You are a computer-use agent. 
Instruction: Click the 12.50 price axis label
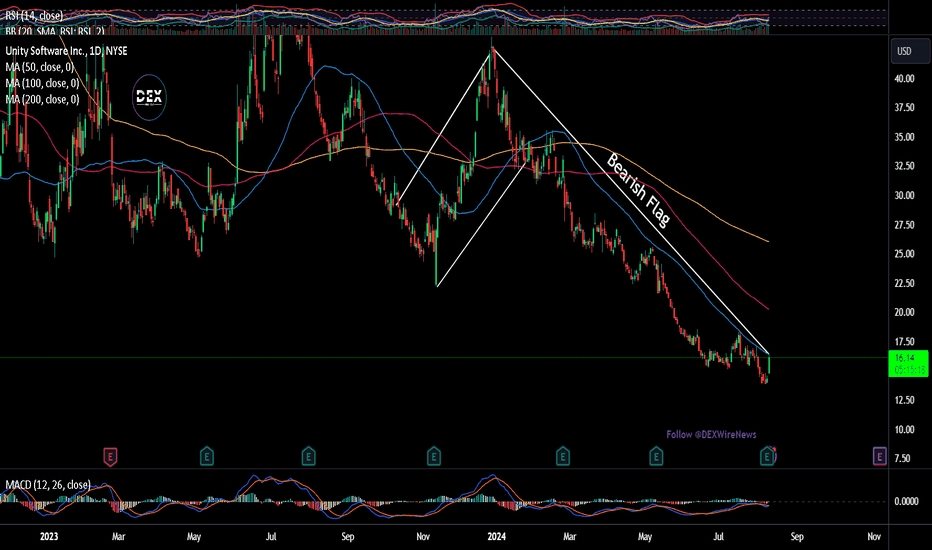pos(904,400)
